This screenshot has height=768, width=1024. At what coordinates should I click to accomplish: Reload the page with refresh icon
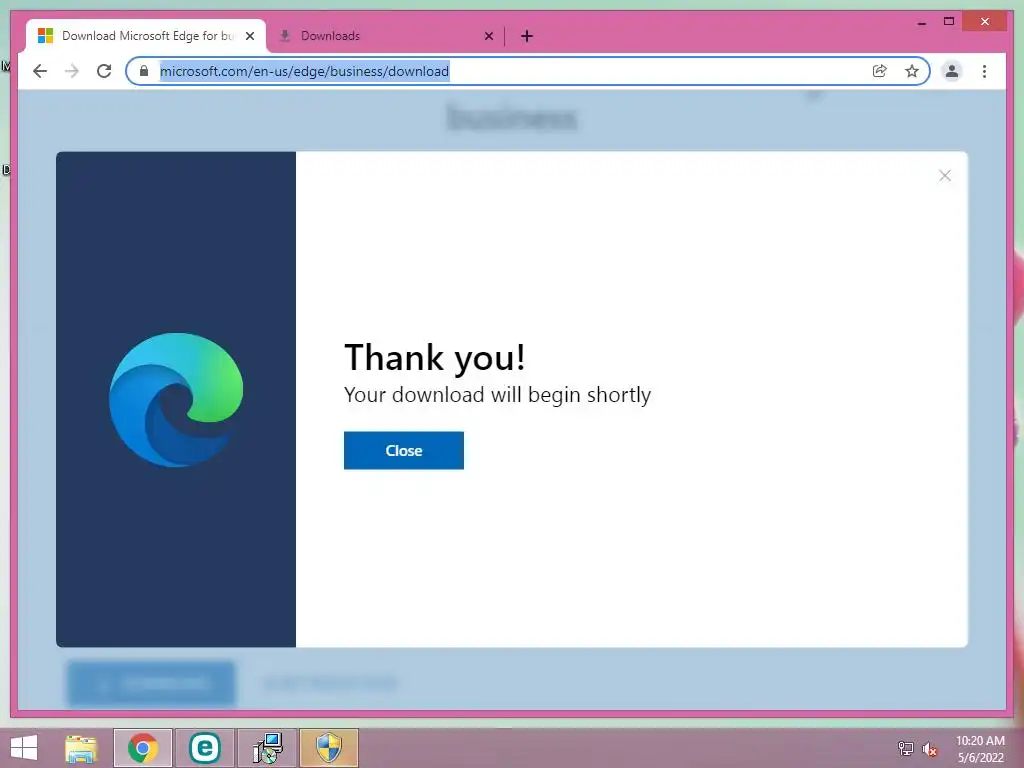[104, 71]
